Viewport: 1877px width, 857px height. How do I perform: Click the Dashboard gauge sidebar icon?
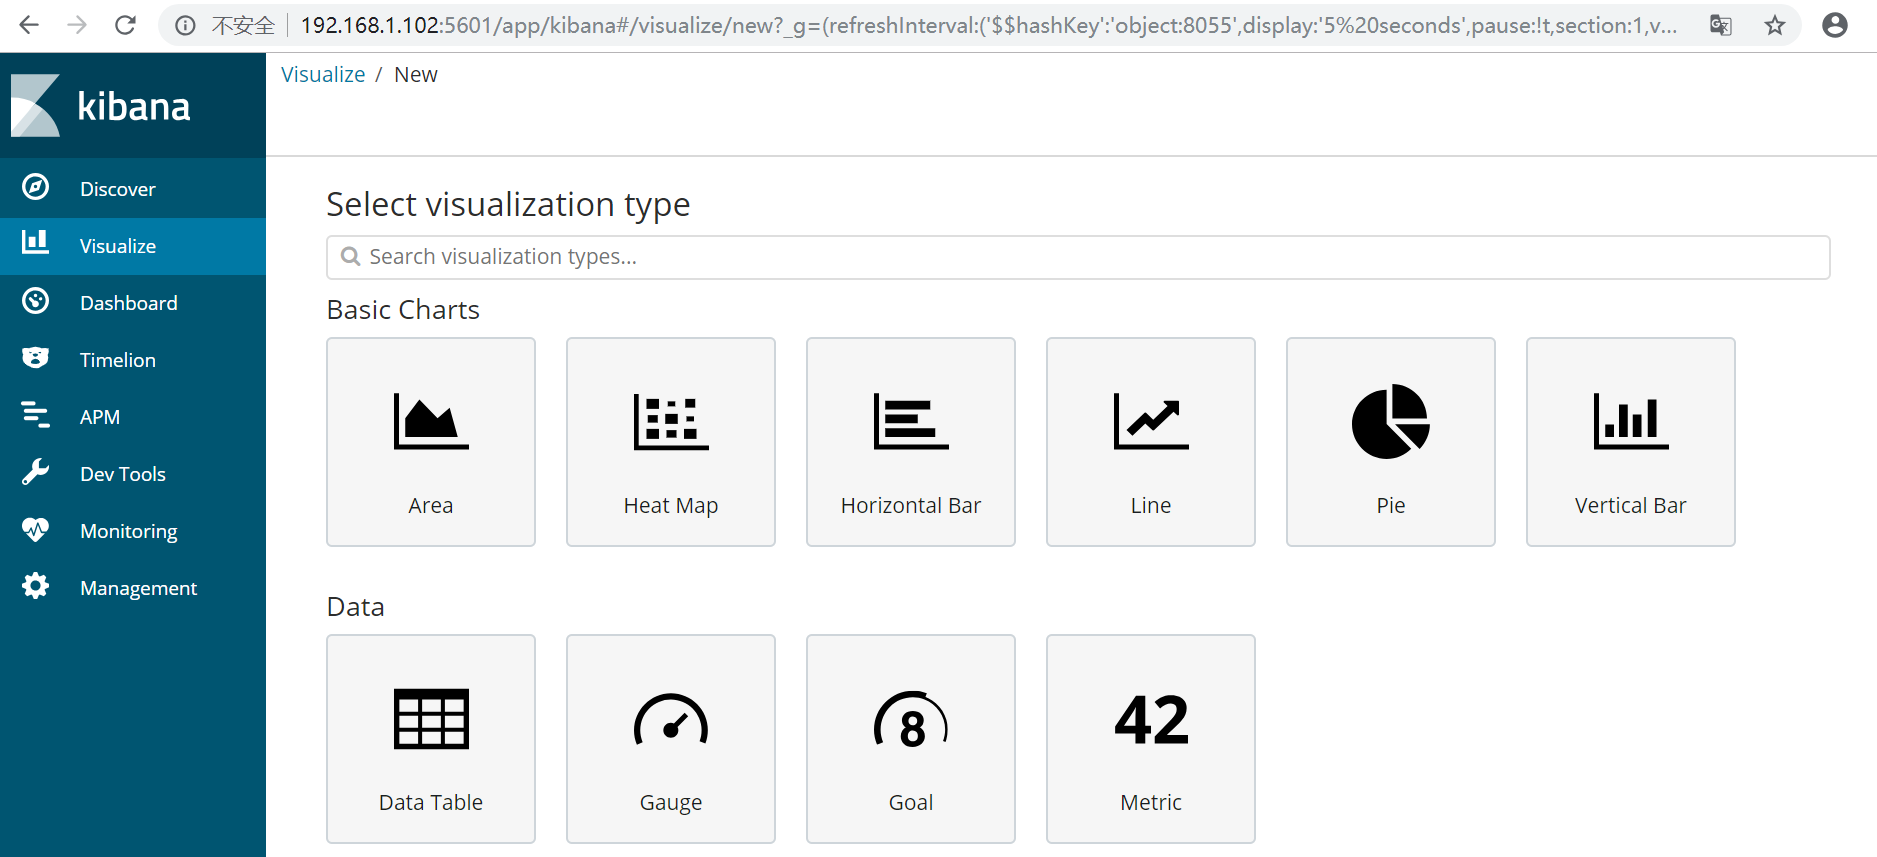[35, 301]
